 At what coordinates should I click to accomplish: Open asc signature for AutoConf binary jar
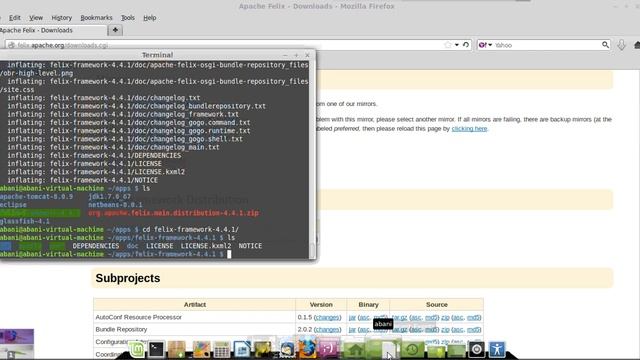click(364, 317)
